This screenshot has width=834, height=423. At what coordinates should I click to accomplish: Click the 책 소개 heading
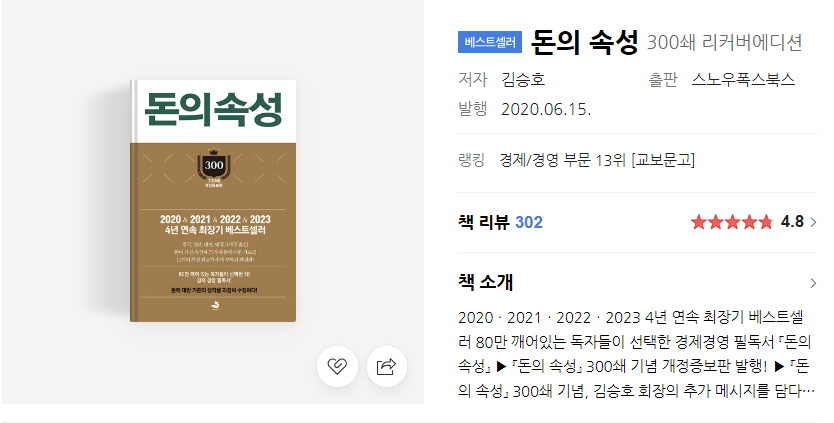tap(485, 282)
